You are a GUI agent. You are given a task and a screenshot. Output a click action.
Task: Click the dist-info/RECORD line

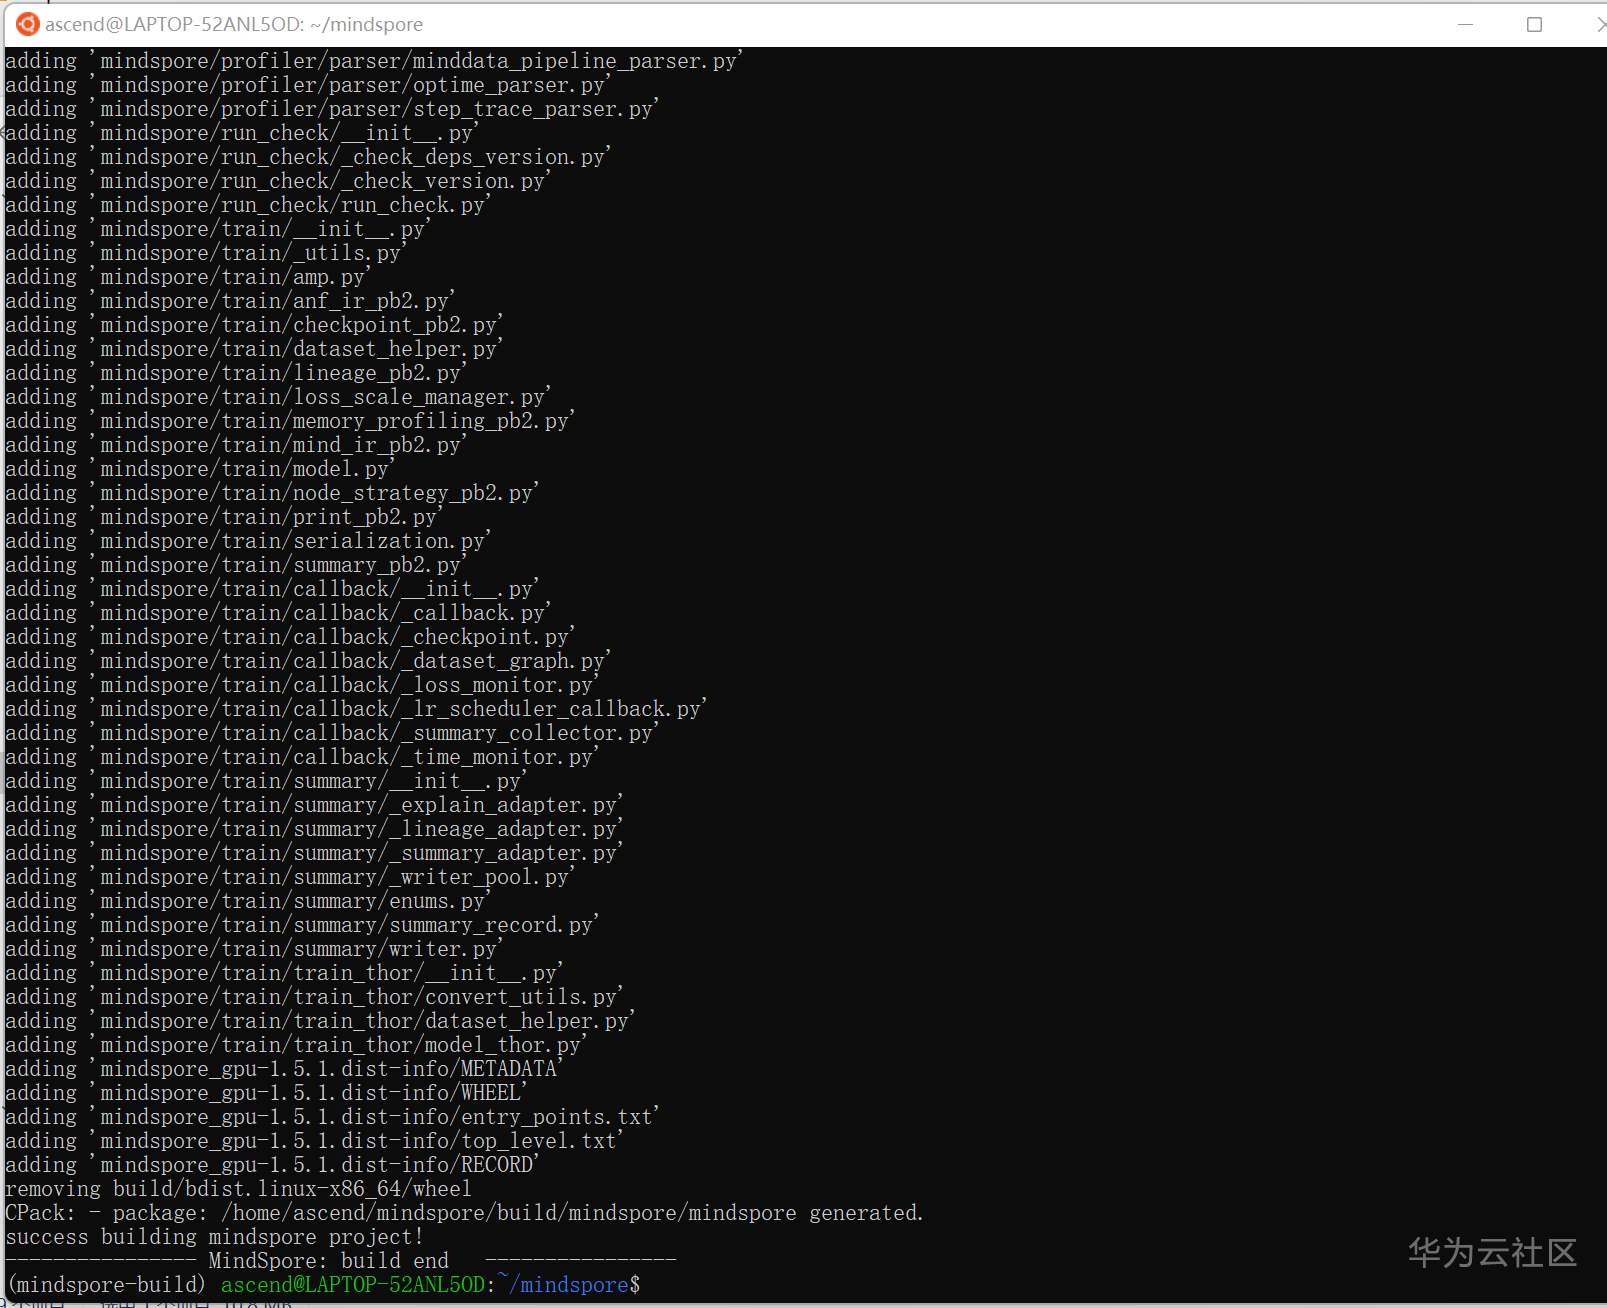pos(272,1165)
